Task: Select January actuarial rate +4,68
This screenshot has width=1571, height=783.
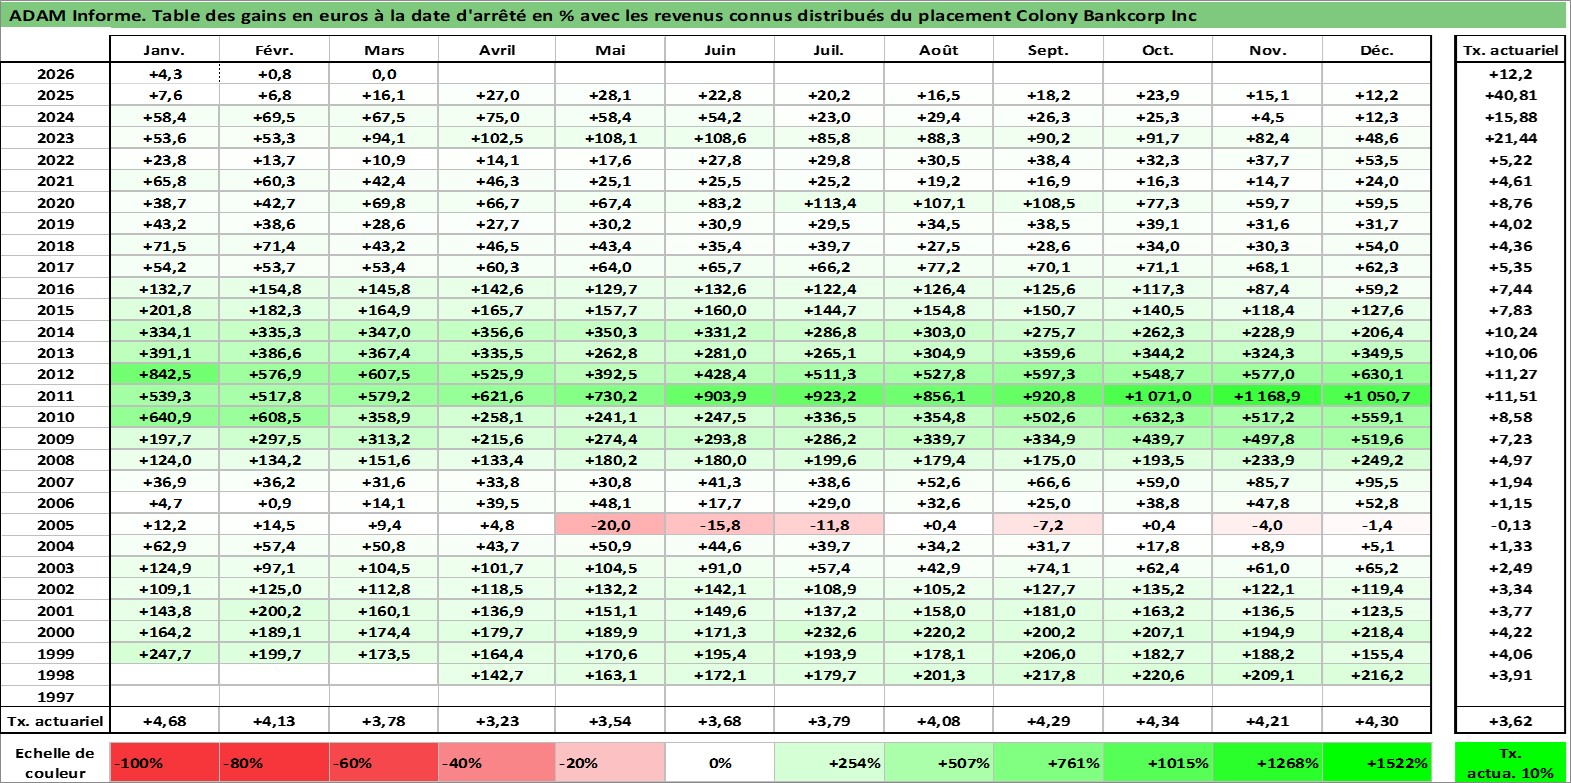Action: coord(164,720)
